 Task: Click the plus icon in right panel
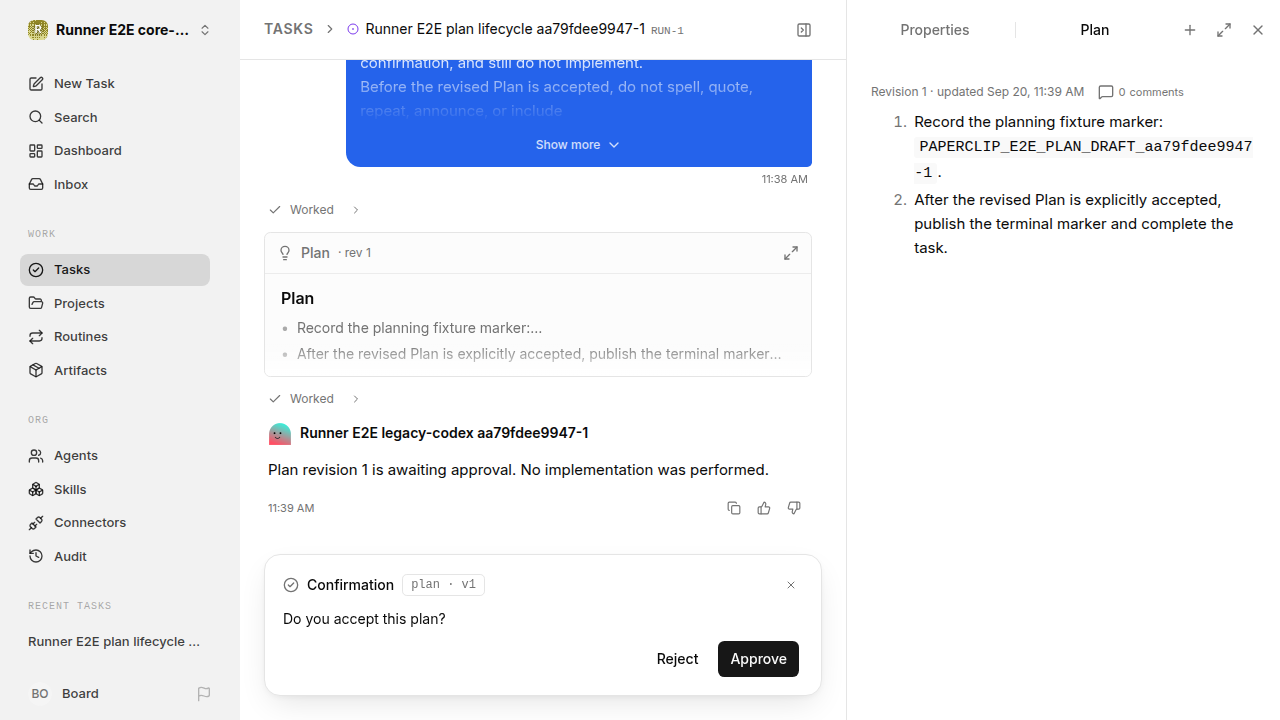click(x=1190, y=30)
